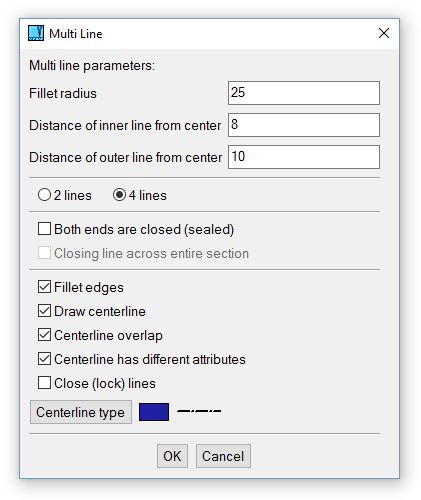Dismiss the dialog with Cancel
This screenshot has width=421, height=500.
[223, 456]
